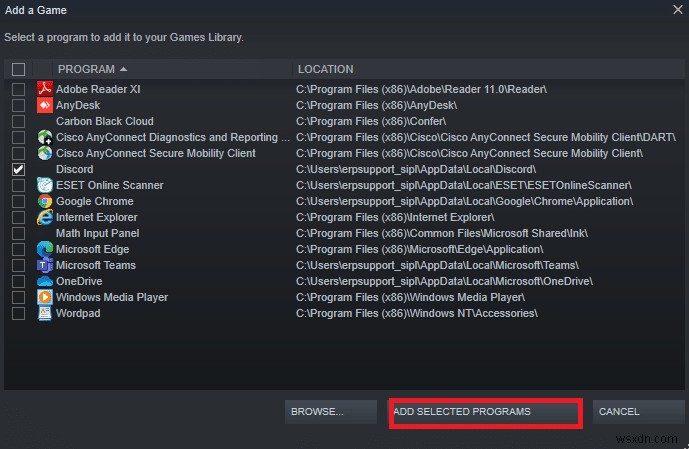Check the select-all checkbox in header

click(18, 69)
